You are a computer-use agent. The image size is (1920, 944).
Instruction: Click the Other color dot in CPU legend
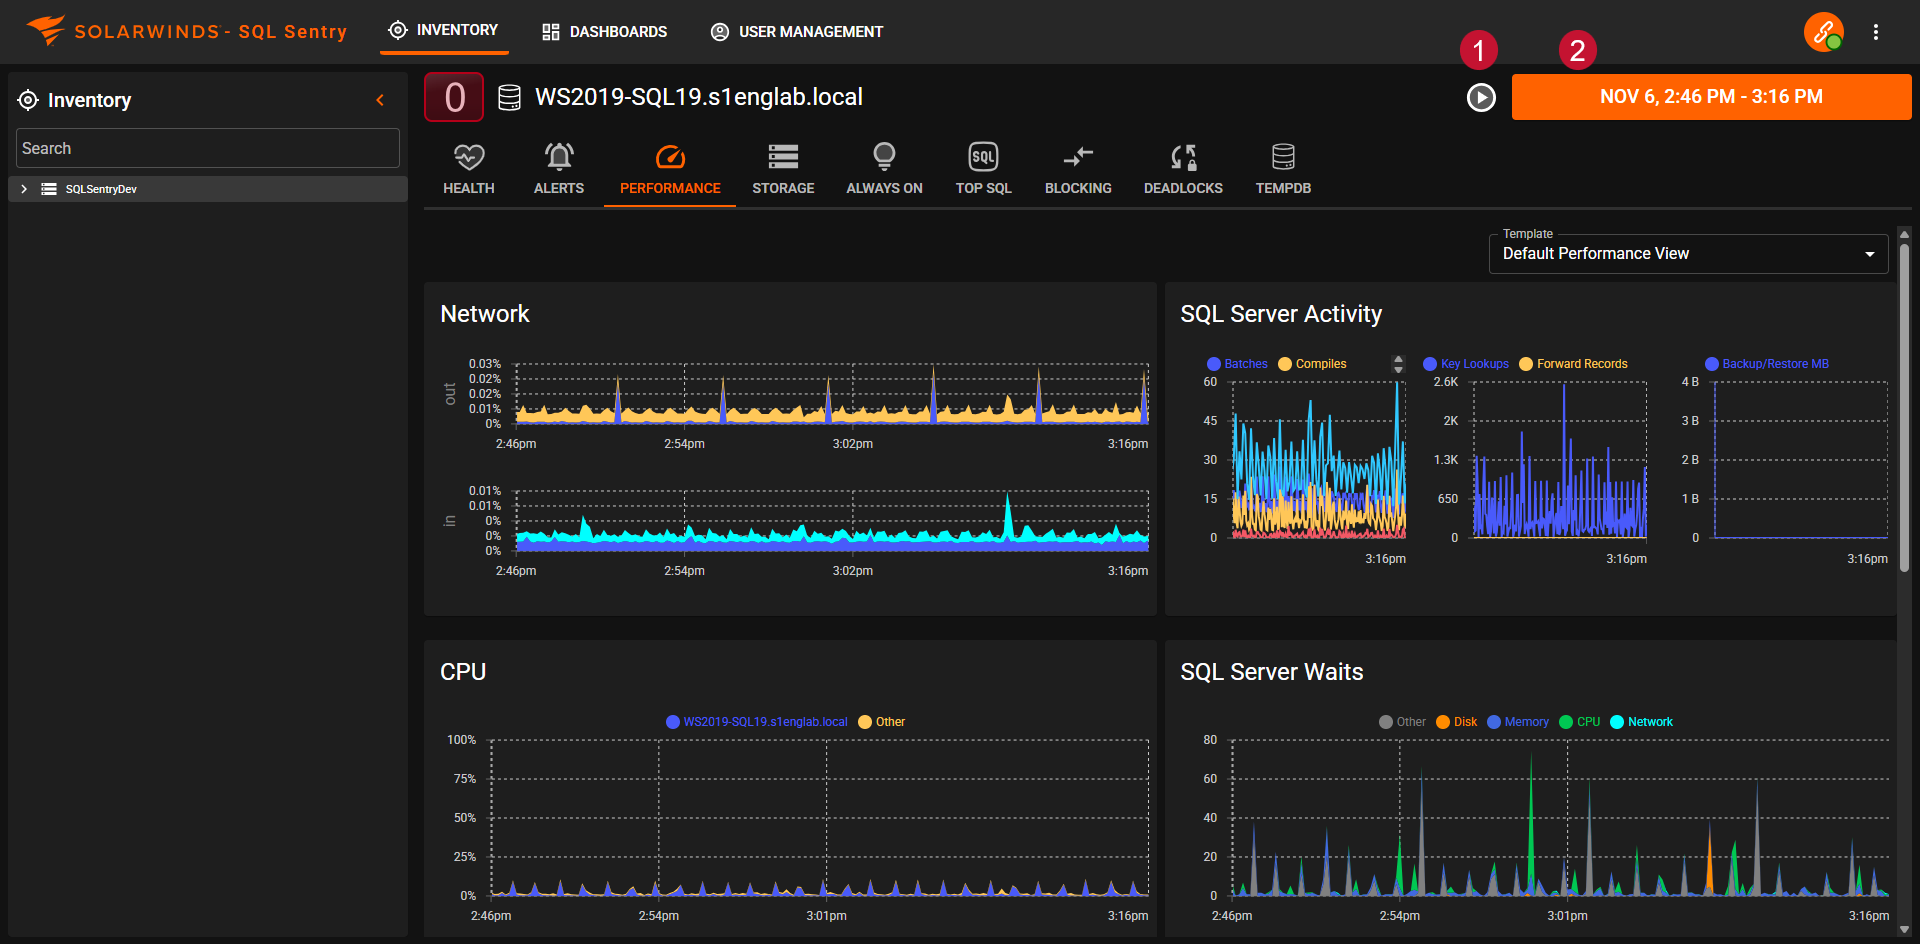[x=865, y=722]
